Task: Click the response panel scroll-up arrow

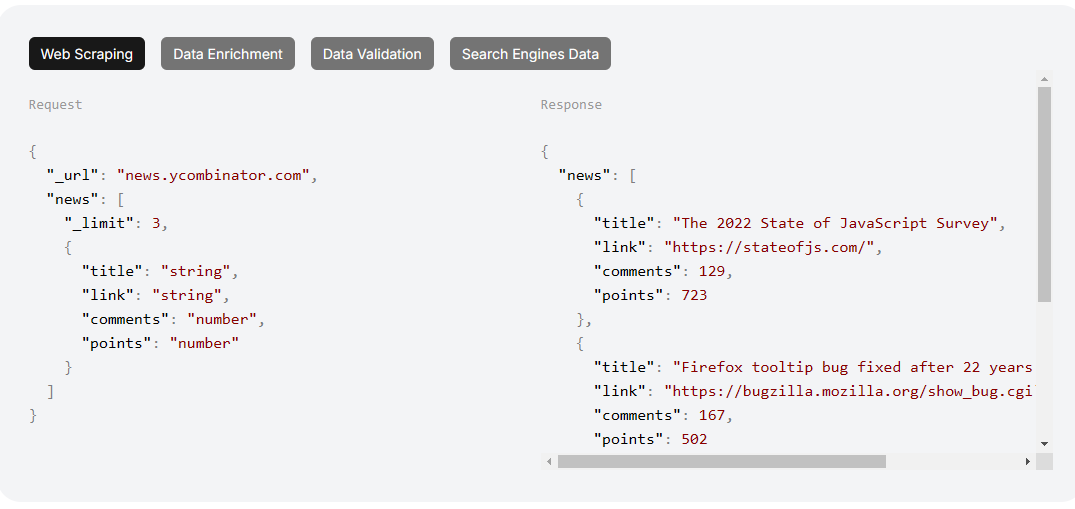Action: click(x=1044, y=78)
